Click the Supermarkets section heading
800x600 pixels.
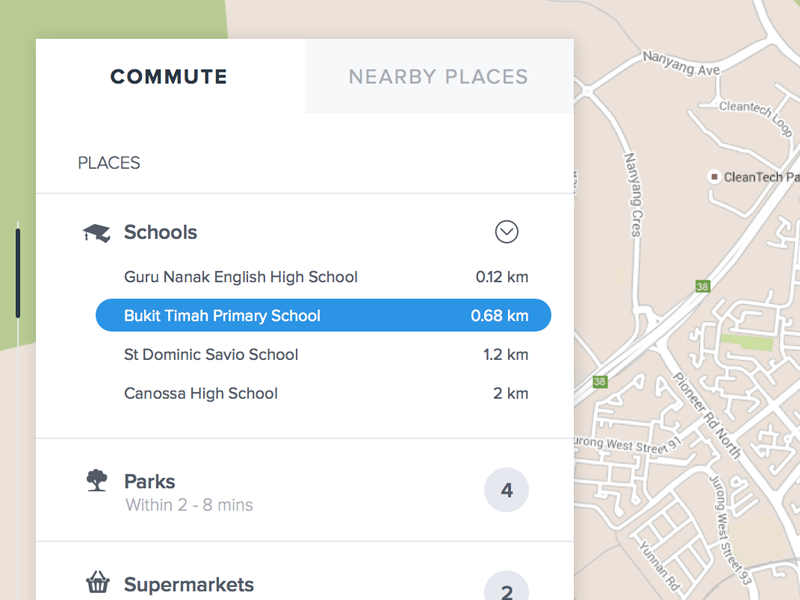tap(189, 585)
